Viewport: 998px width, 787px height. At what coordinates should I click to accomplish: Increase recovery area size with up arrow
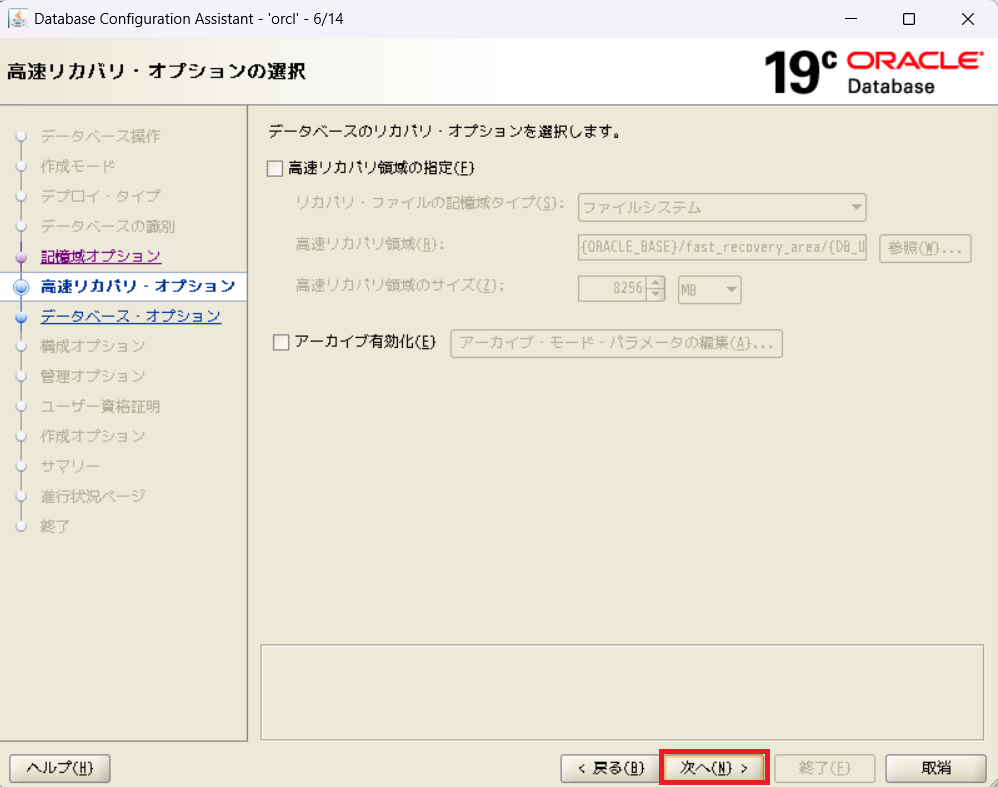(x=656, y=284)
